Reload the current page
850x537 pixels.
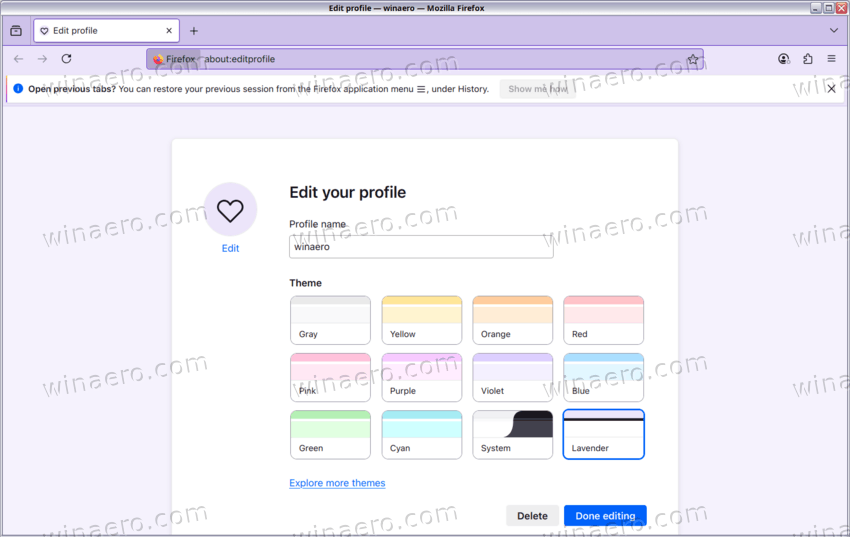[66, 59]
